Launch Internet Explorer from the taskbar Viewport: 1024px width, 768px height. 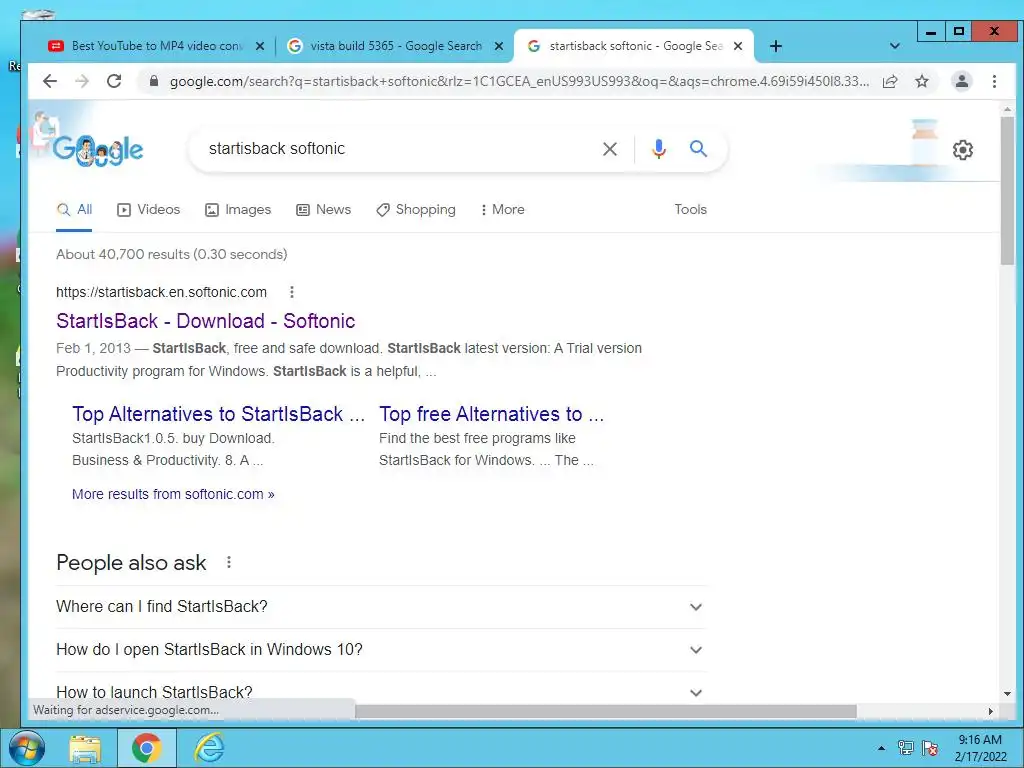[x=209, y=748]
